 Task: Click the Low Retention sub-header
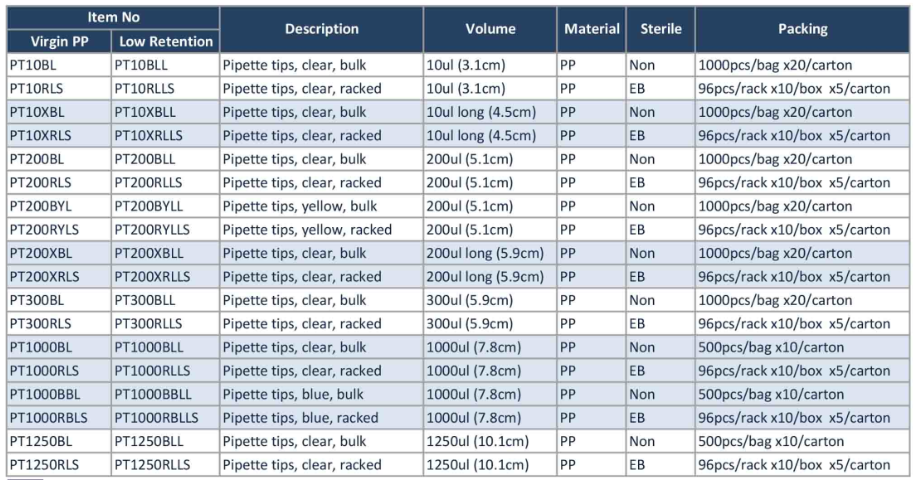tap(165, 42)
